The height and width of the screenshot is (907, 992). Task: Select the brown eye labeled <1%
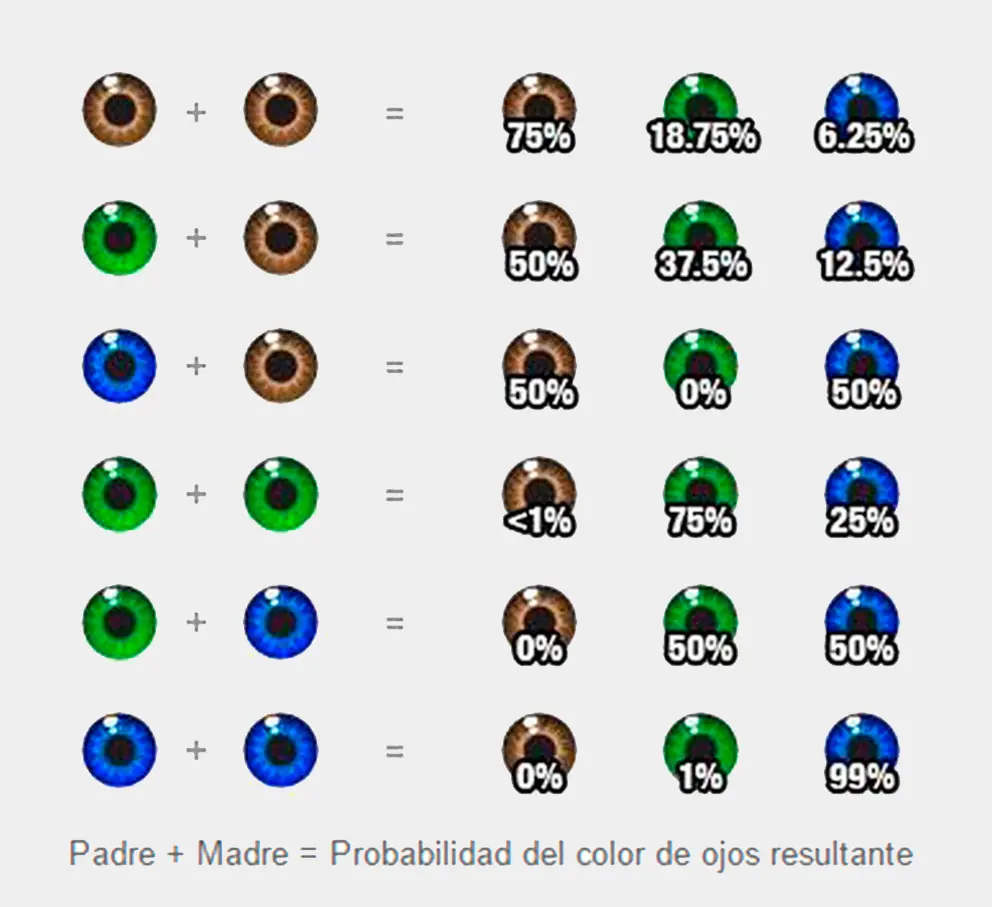[x=539, y=497]
